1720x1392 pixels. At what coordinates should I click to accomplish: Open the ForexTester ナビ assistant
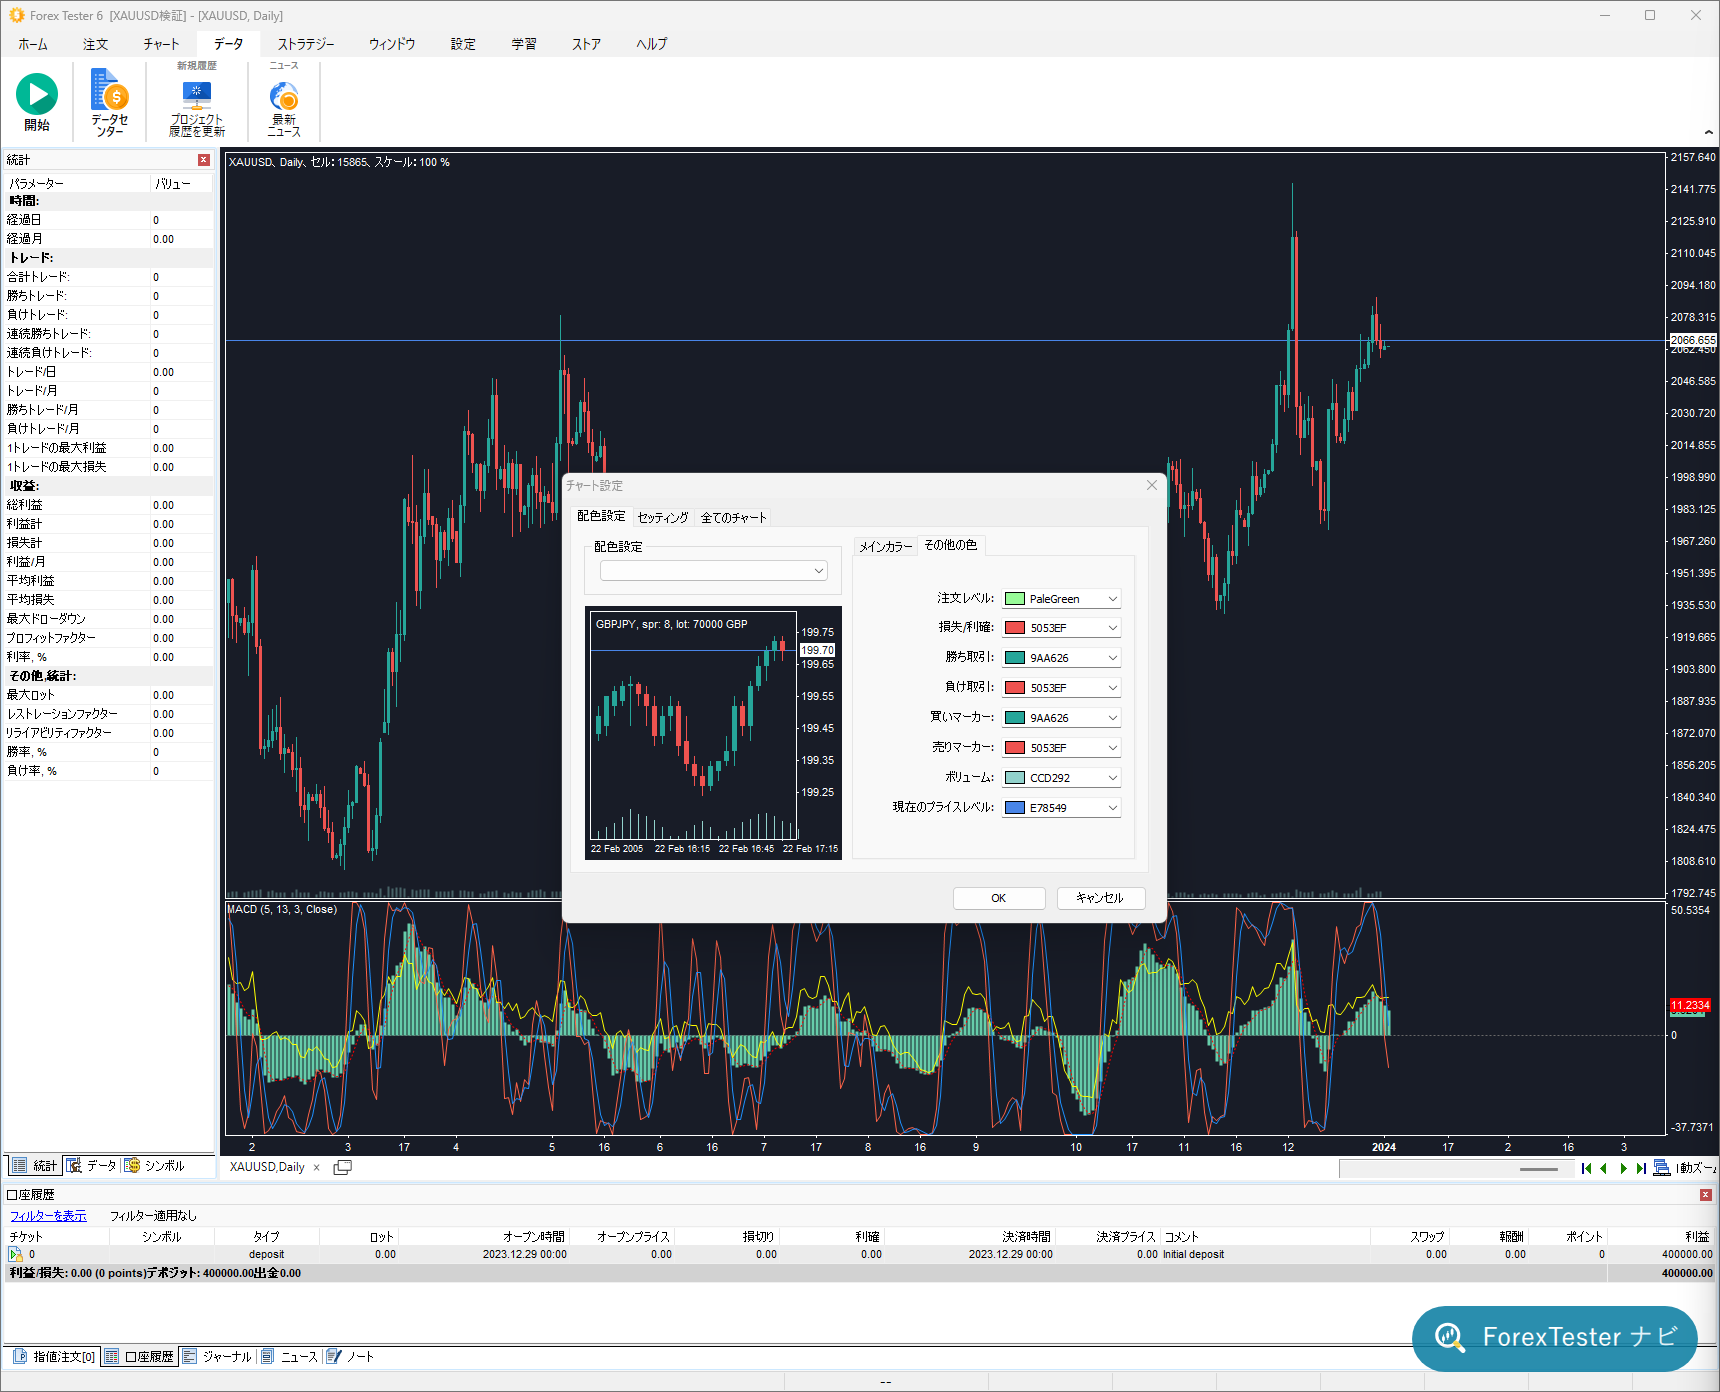(1555, 1338)
